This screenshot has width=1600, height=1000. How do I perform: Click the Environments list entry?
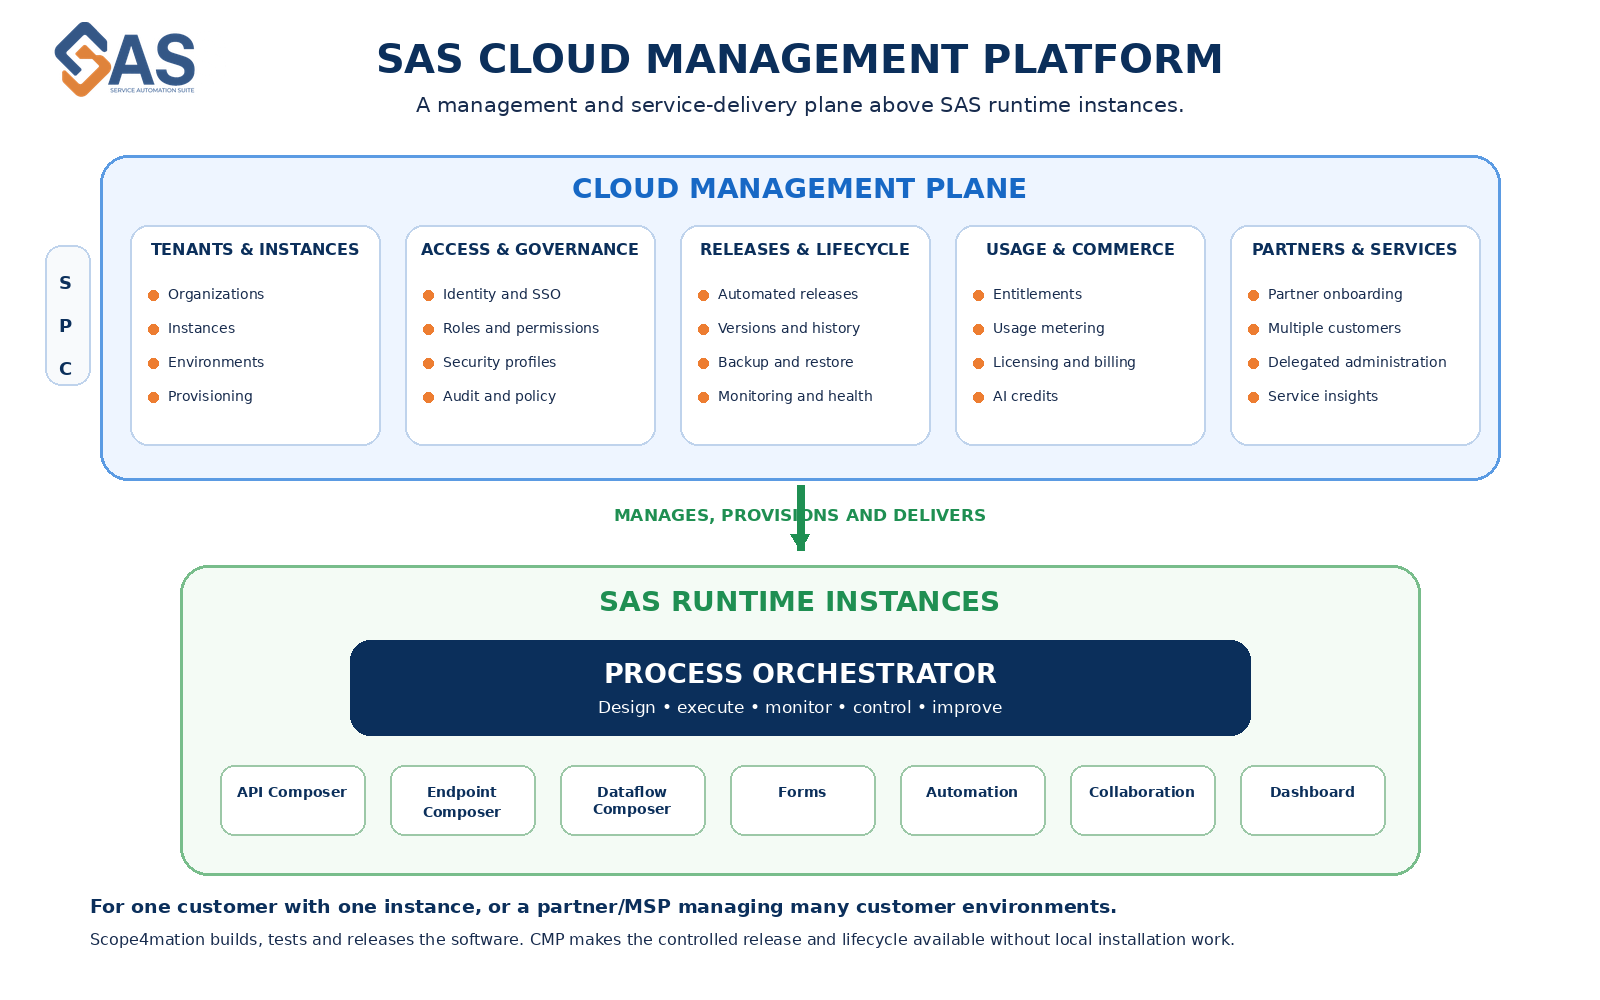tap(206, 362)
